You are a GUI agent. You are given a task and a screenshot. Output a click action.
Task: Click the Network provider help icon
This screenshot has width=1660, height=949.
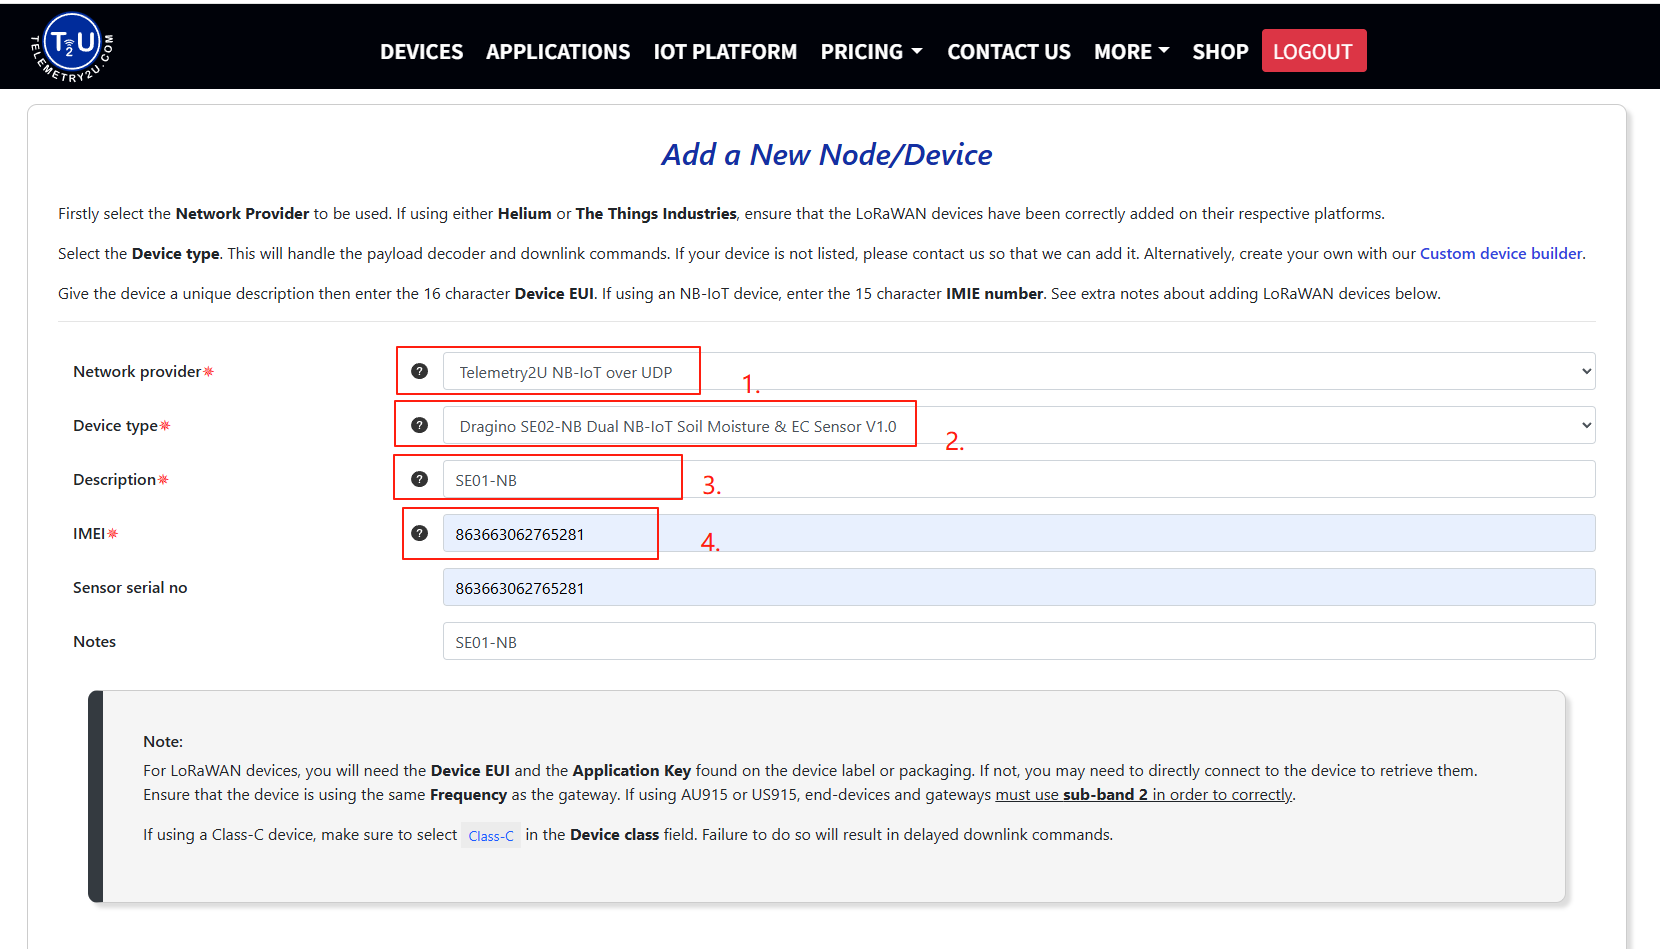tap(420, 371)
